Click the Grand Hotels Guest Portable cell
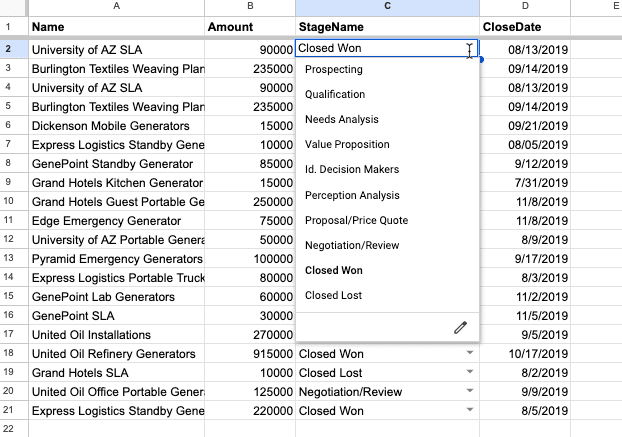622x437 pixels. click(x=116, y=202)
